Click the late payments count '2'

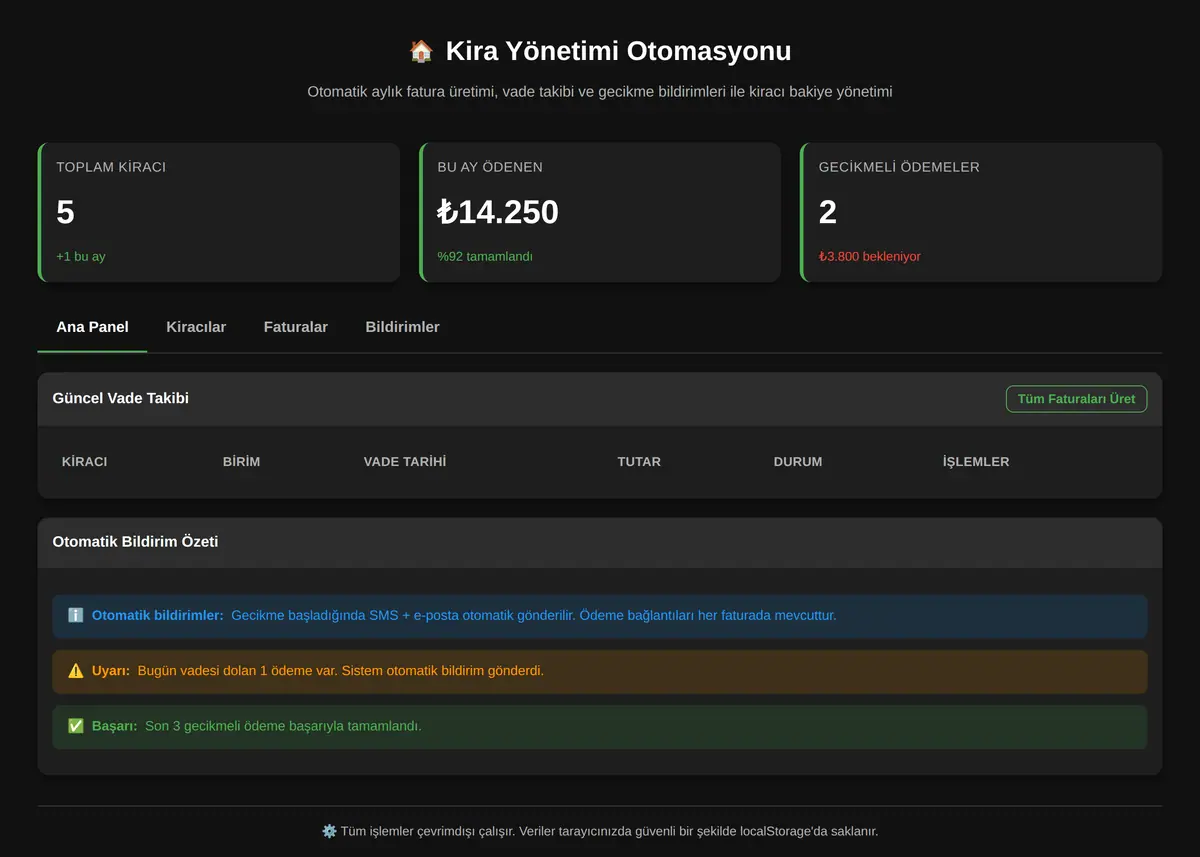coord(828,212)
